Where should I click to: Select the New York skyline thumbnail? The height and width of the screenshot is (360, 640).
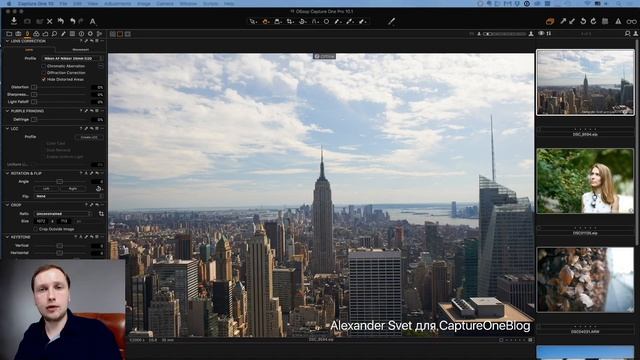[585, 82]
